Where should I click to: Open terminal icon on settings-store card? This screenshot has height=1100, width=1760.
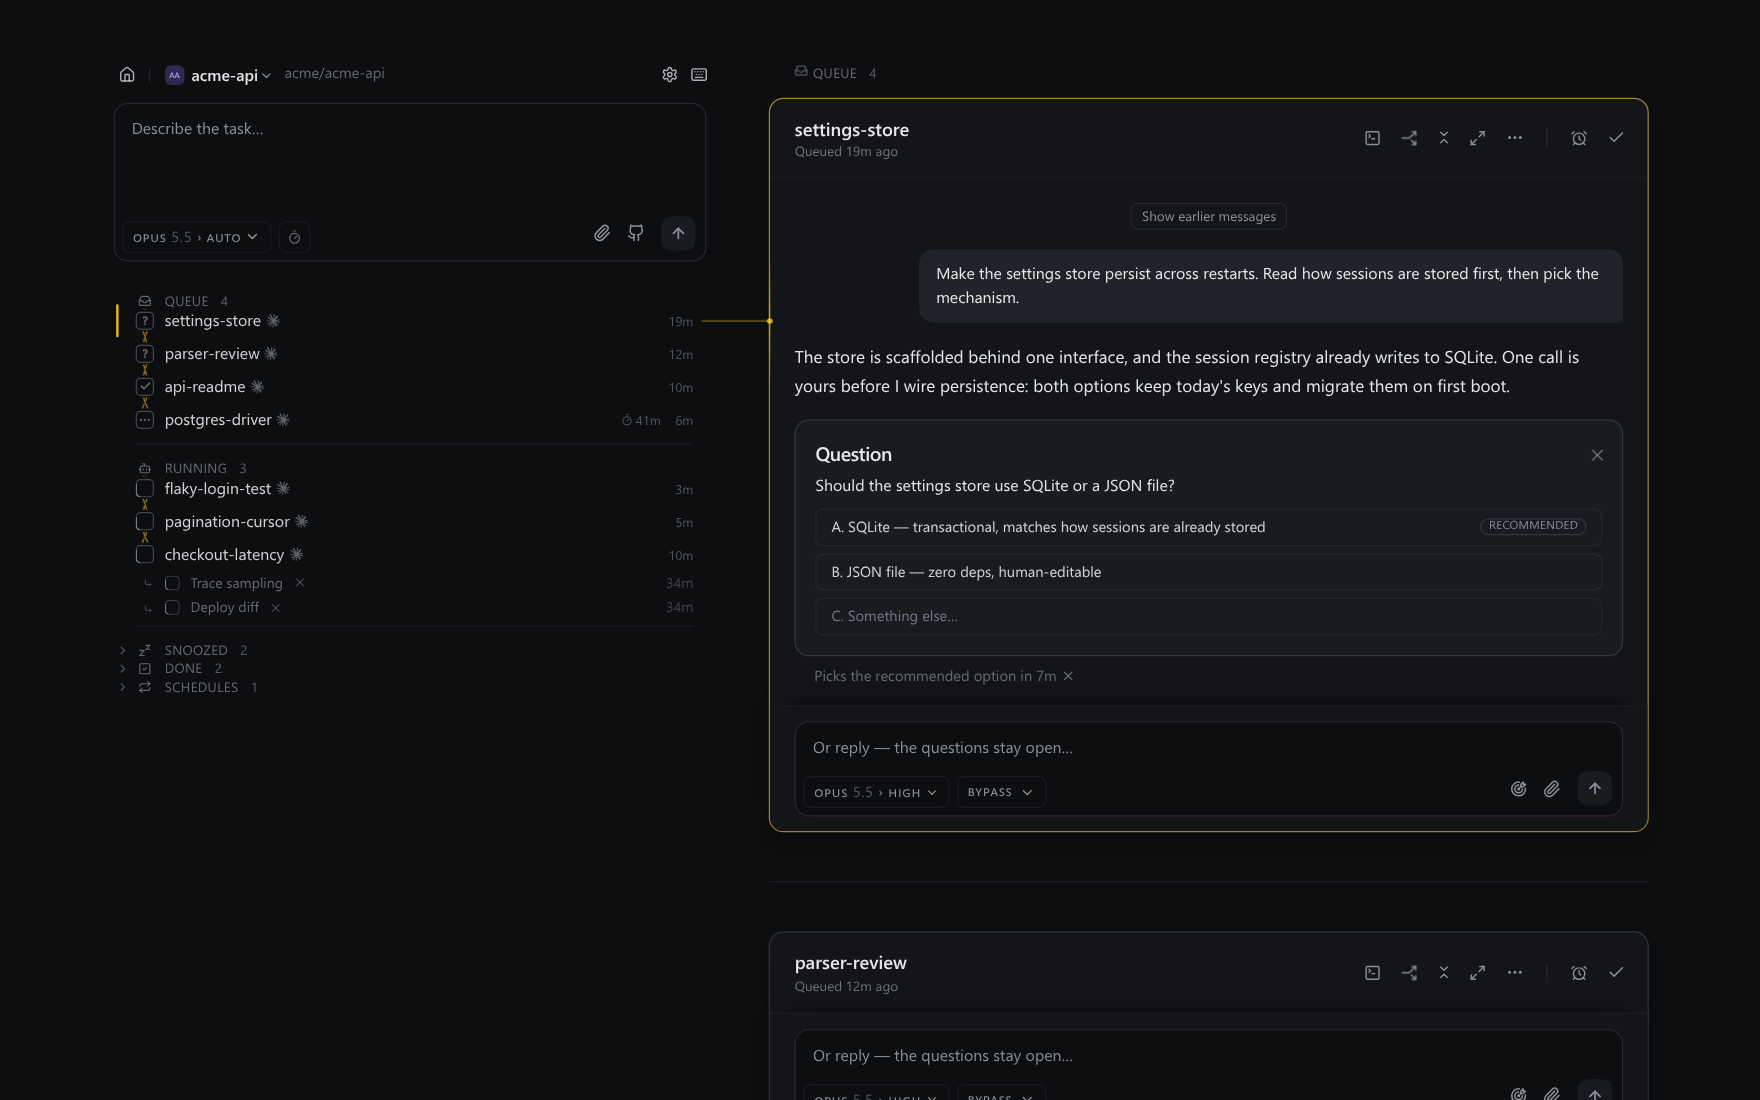[x=1373, y=138]
